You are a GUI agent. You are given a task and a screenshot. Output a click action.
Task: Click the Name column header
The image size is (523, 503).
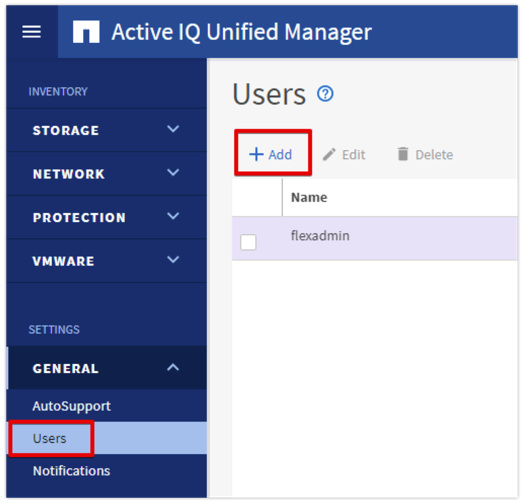tap(309, 197)
